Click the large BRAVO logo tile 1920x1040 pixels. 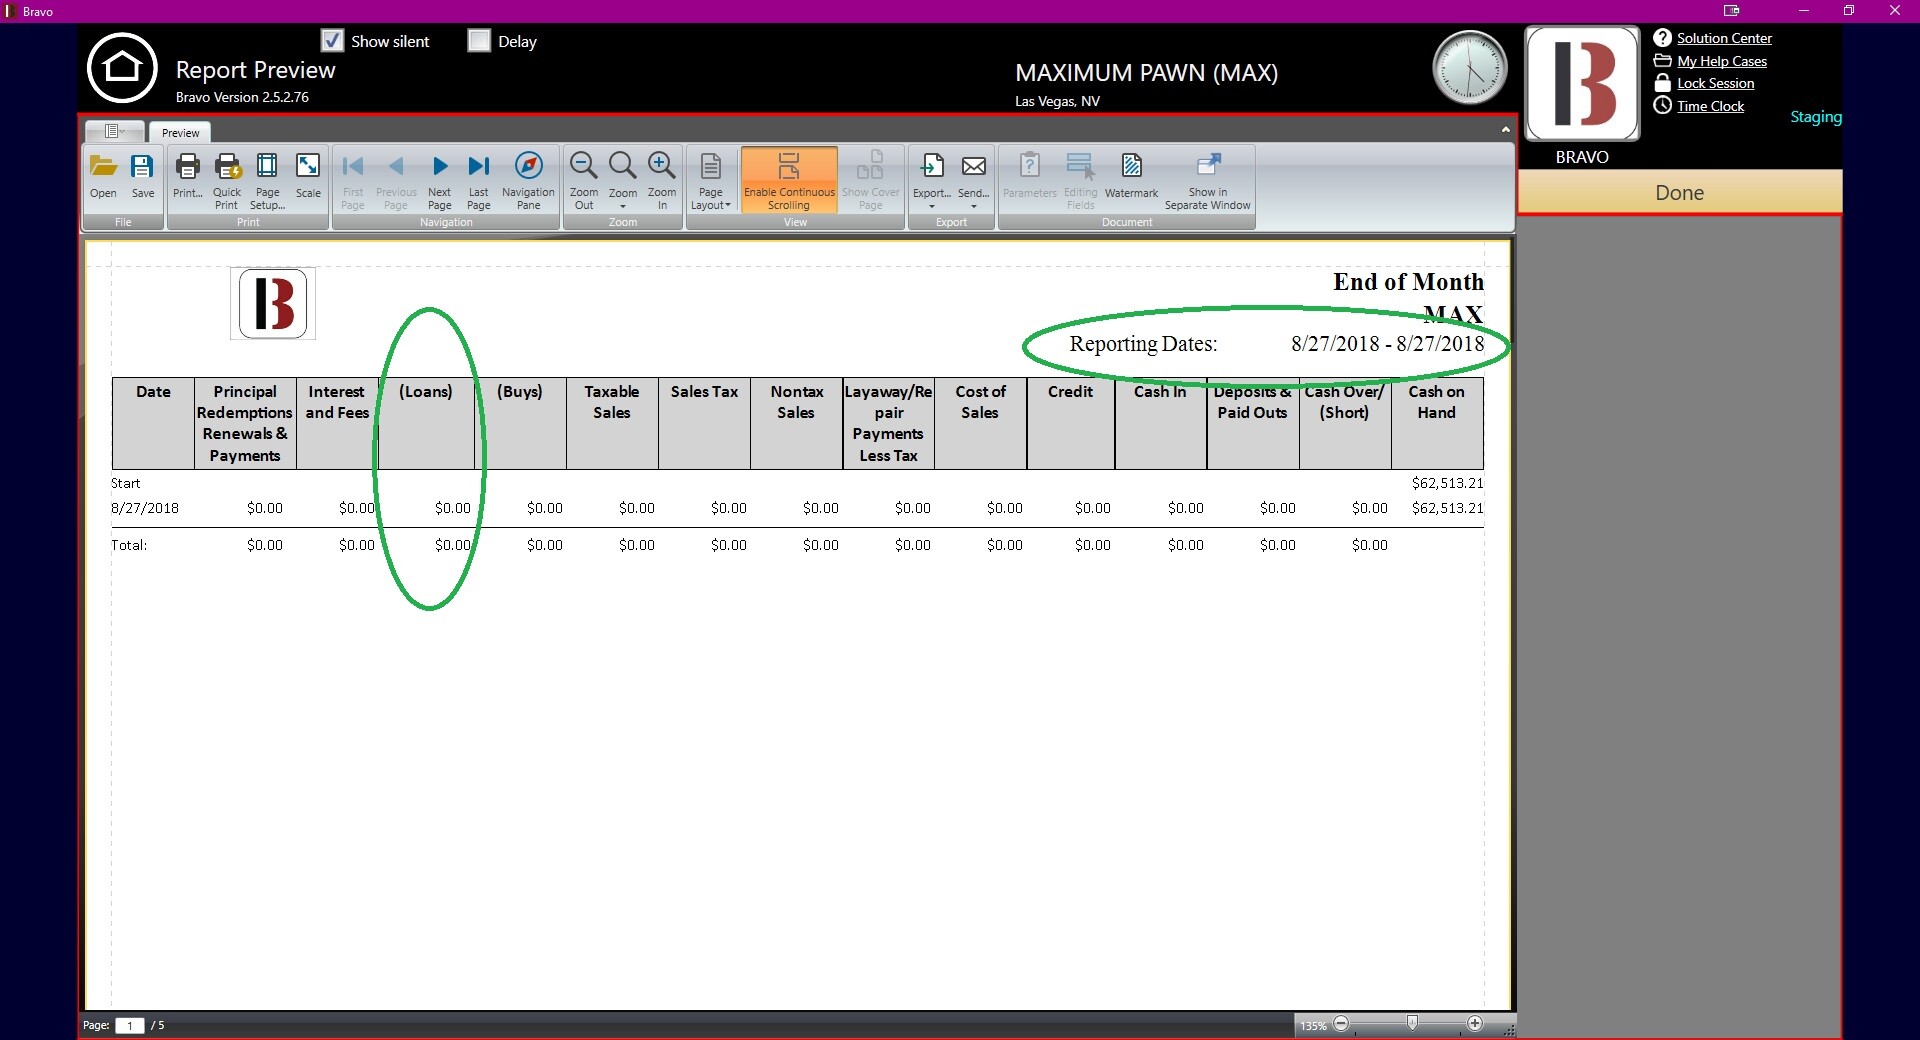tap(1582, 83)
